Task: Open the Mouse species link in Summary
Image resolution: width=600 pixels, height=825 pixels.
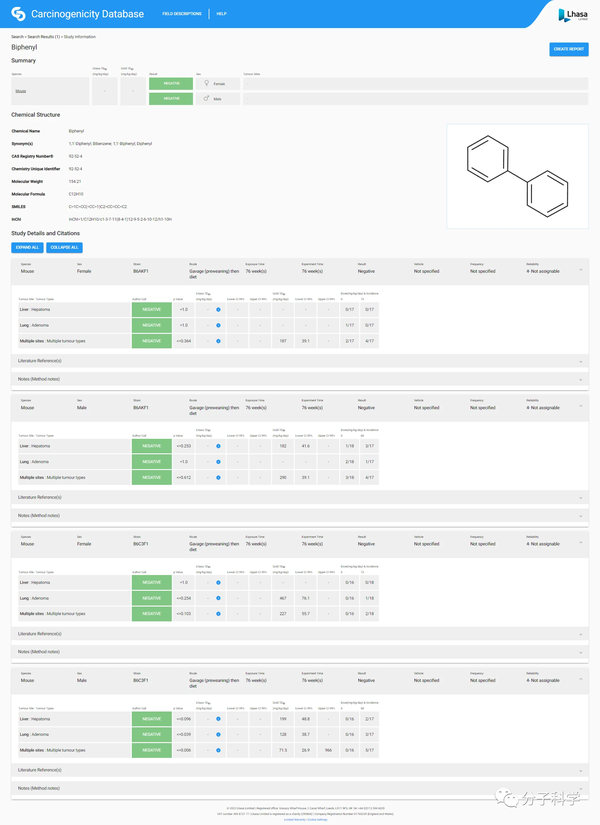Action: click(21, 91)
